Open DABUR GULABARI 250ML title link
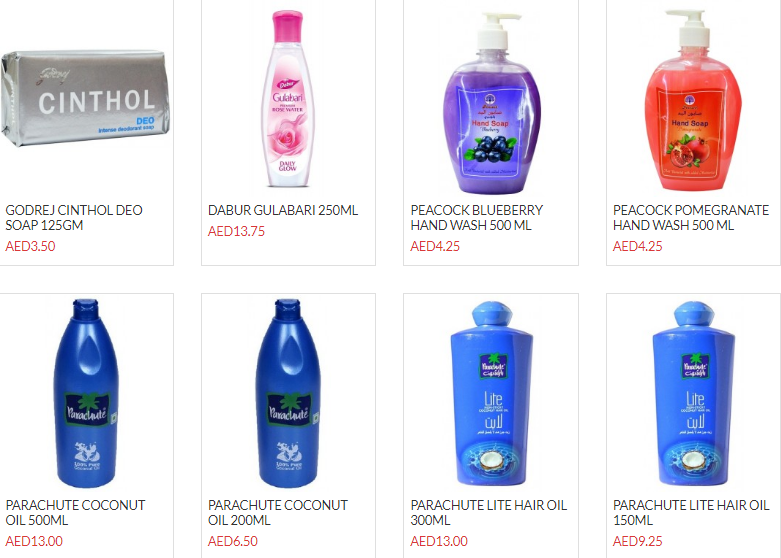The width and height of the screenshot is (781, 558). pos(283,210)
